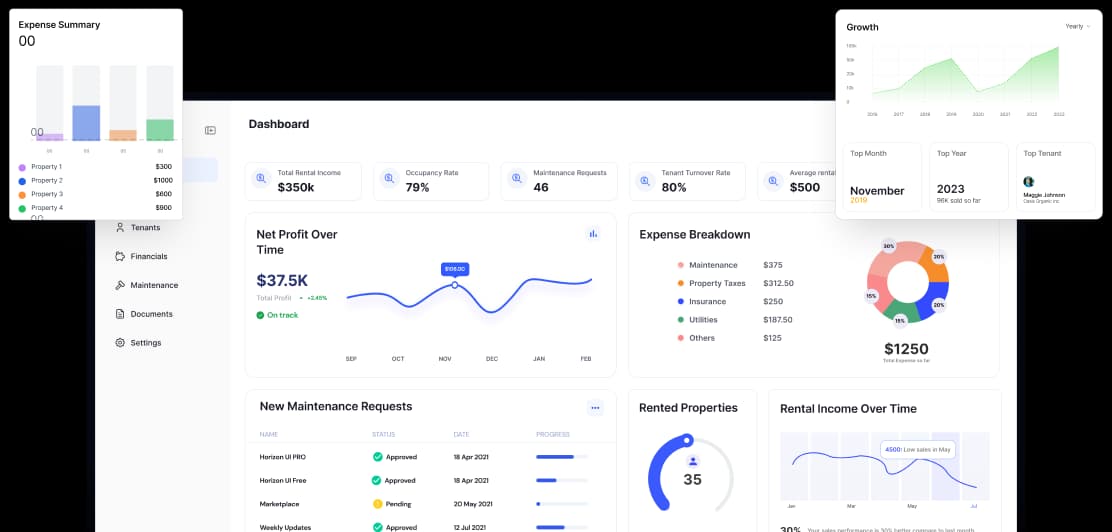Viewport: 1112px width, 532px height.
Task: Click the bar chart icon in Net Profit
Action: click(593, 233)
